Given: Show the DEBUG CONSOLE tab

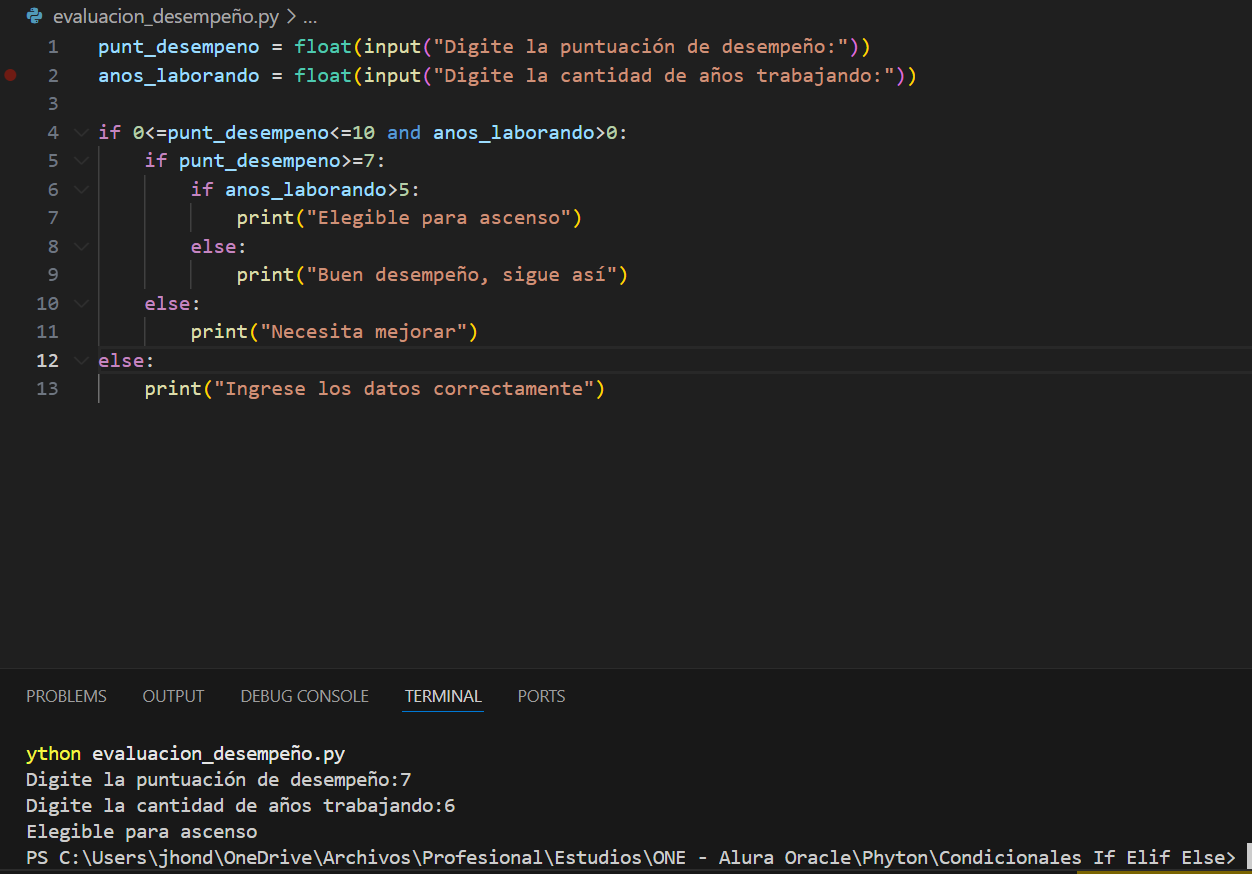Looking at the screenshot, I should tap(304, 696).
